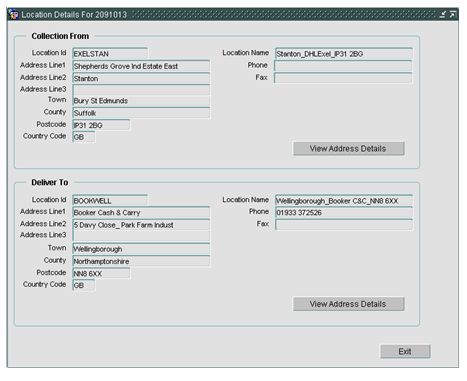Click the 5 Davy Close_ Park Farm Indust field
The width and height of the screenshot is (467, 381).
(141, 225)
